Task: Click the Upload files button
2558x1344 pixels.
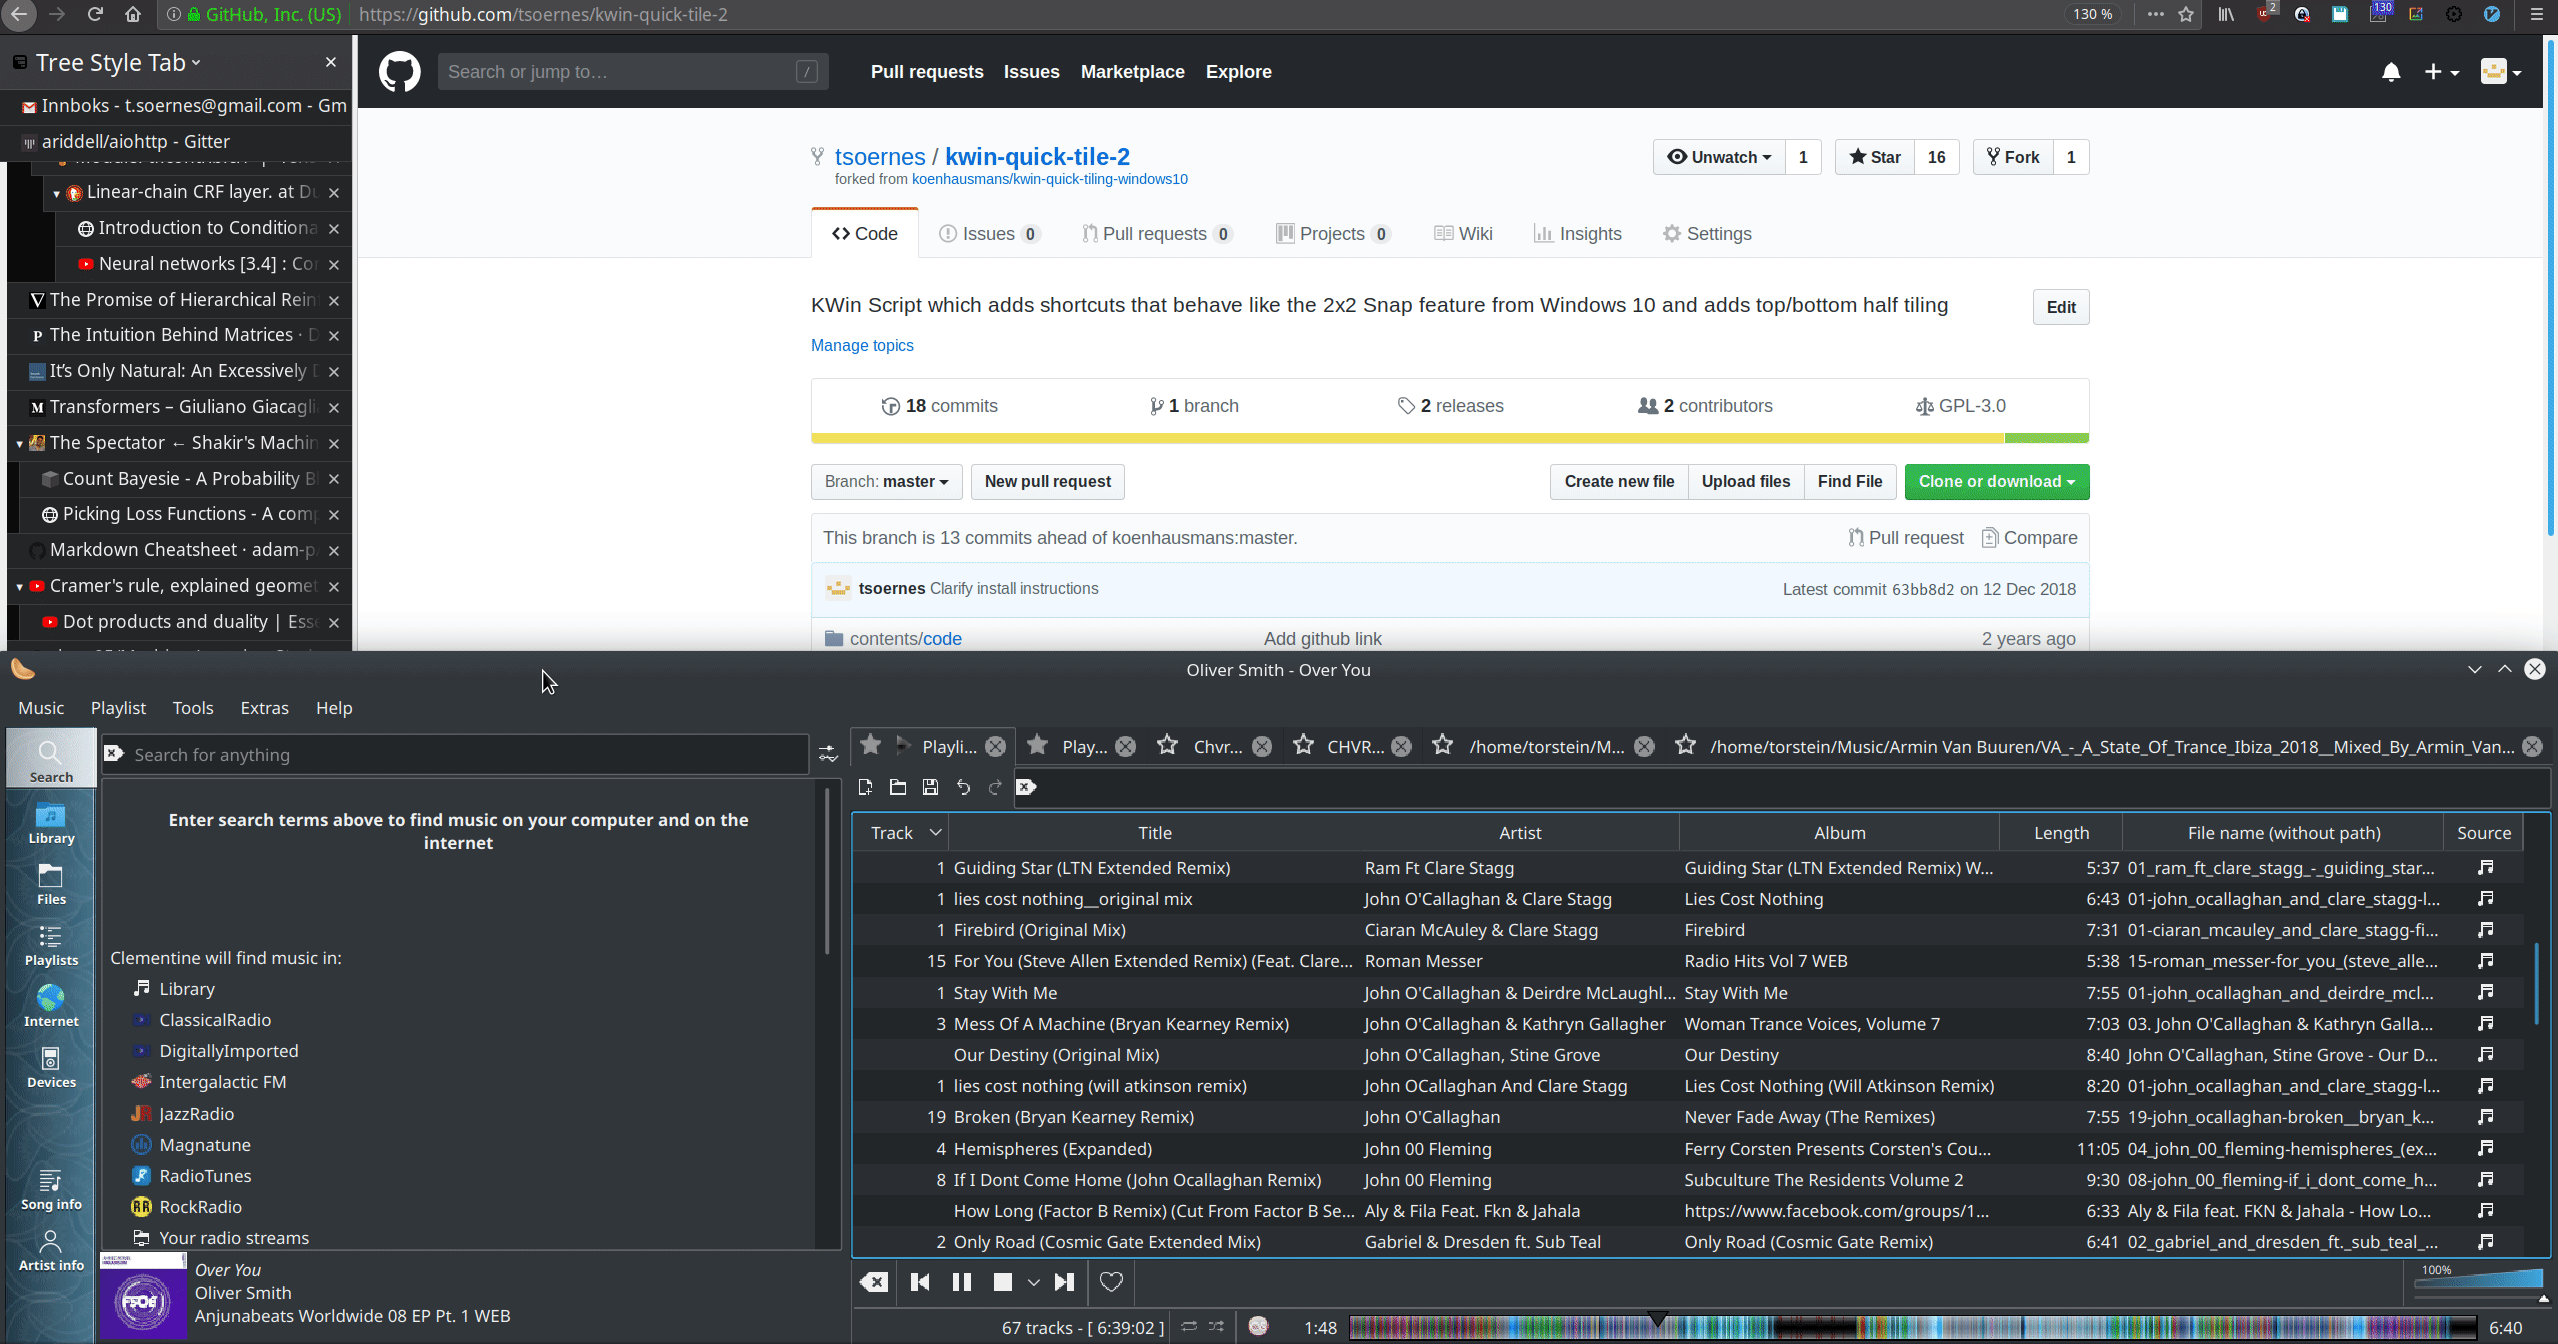Action: (1745, 481)
